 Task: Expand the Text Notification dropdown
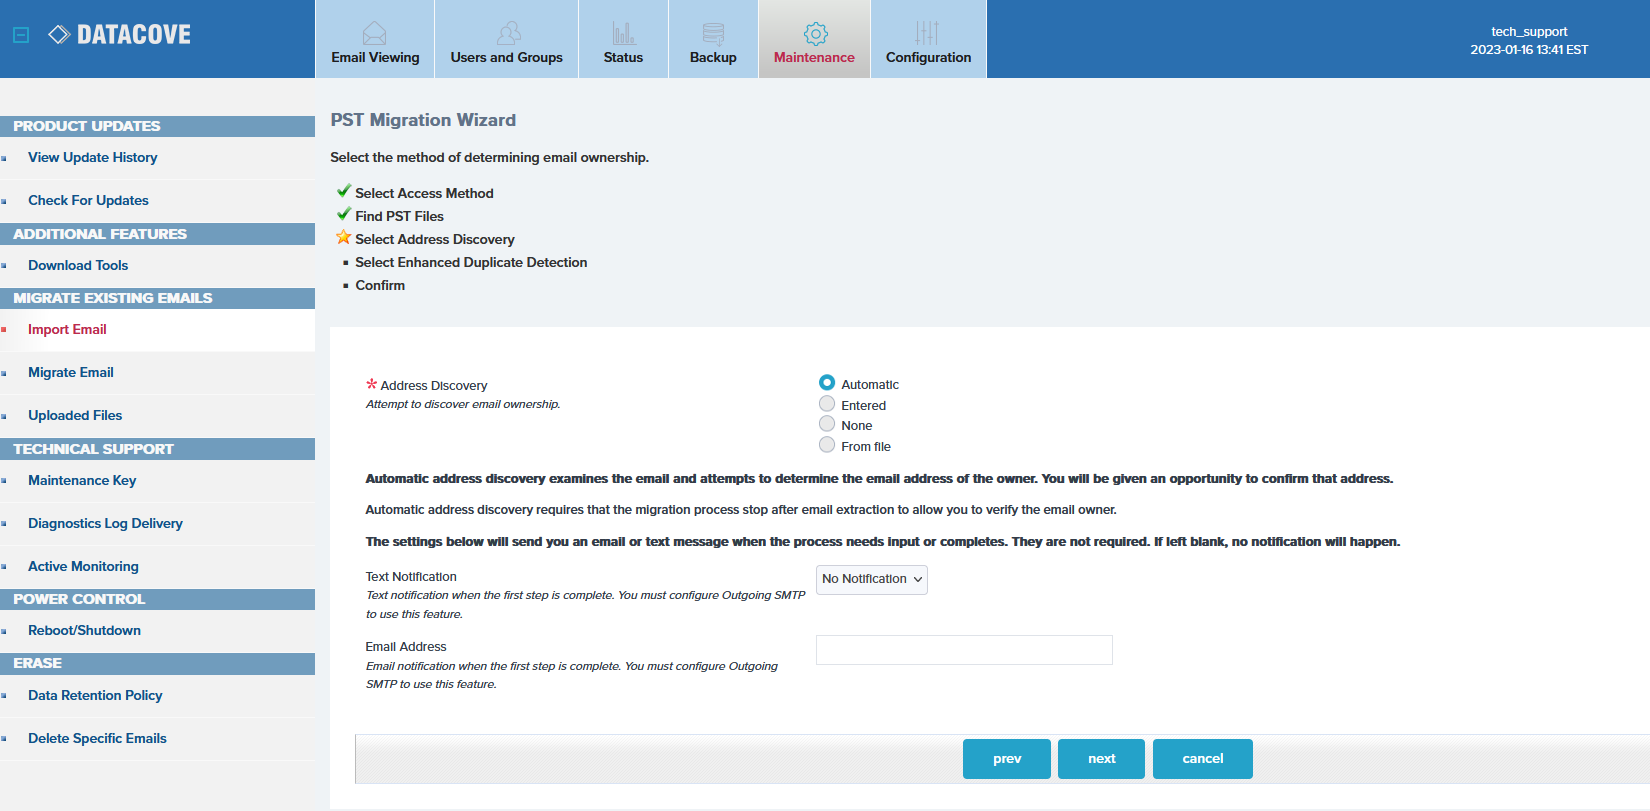pos(871,580)
